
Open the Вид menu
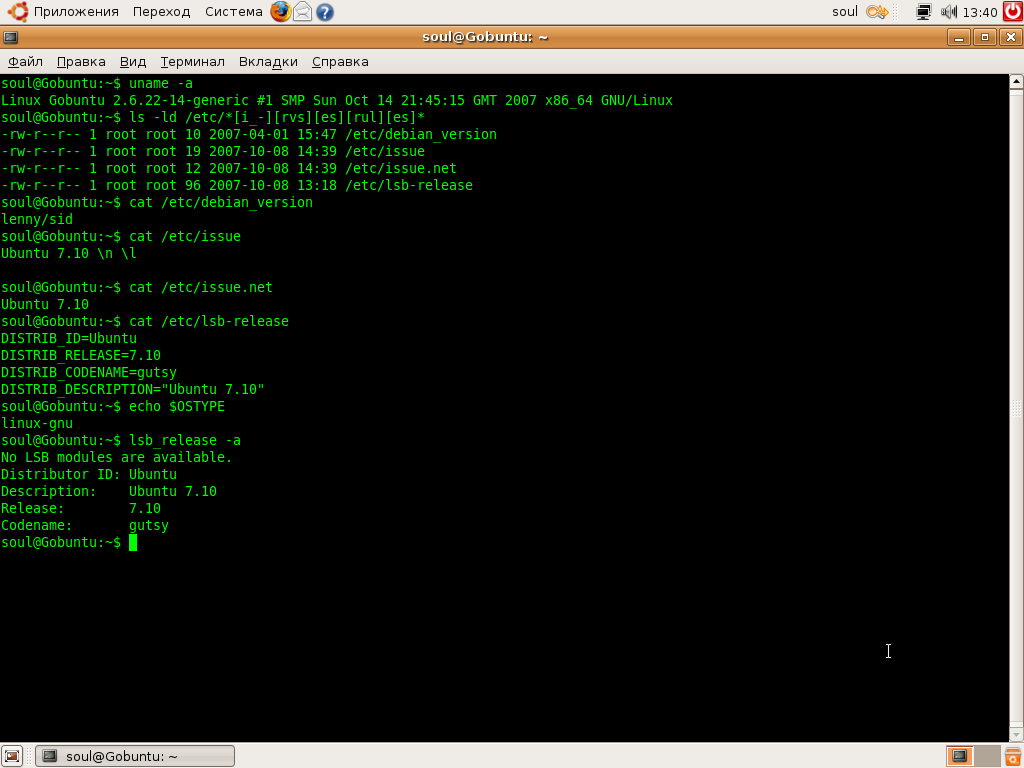(x=133, y=61)
